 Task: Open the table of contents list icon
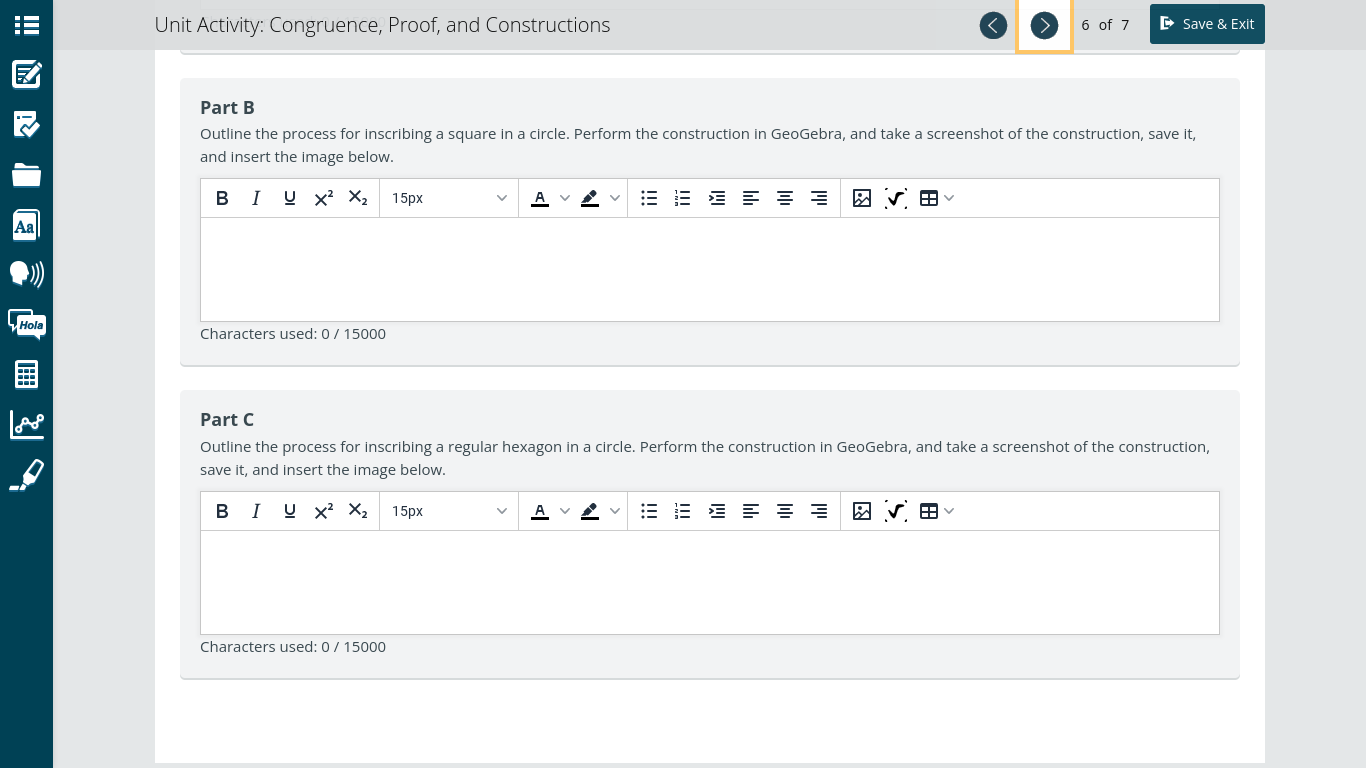26,25
